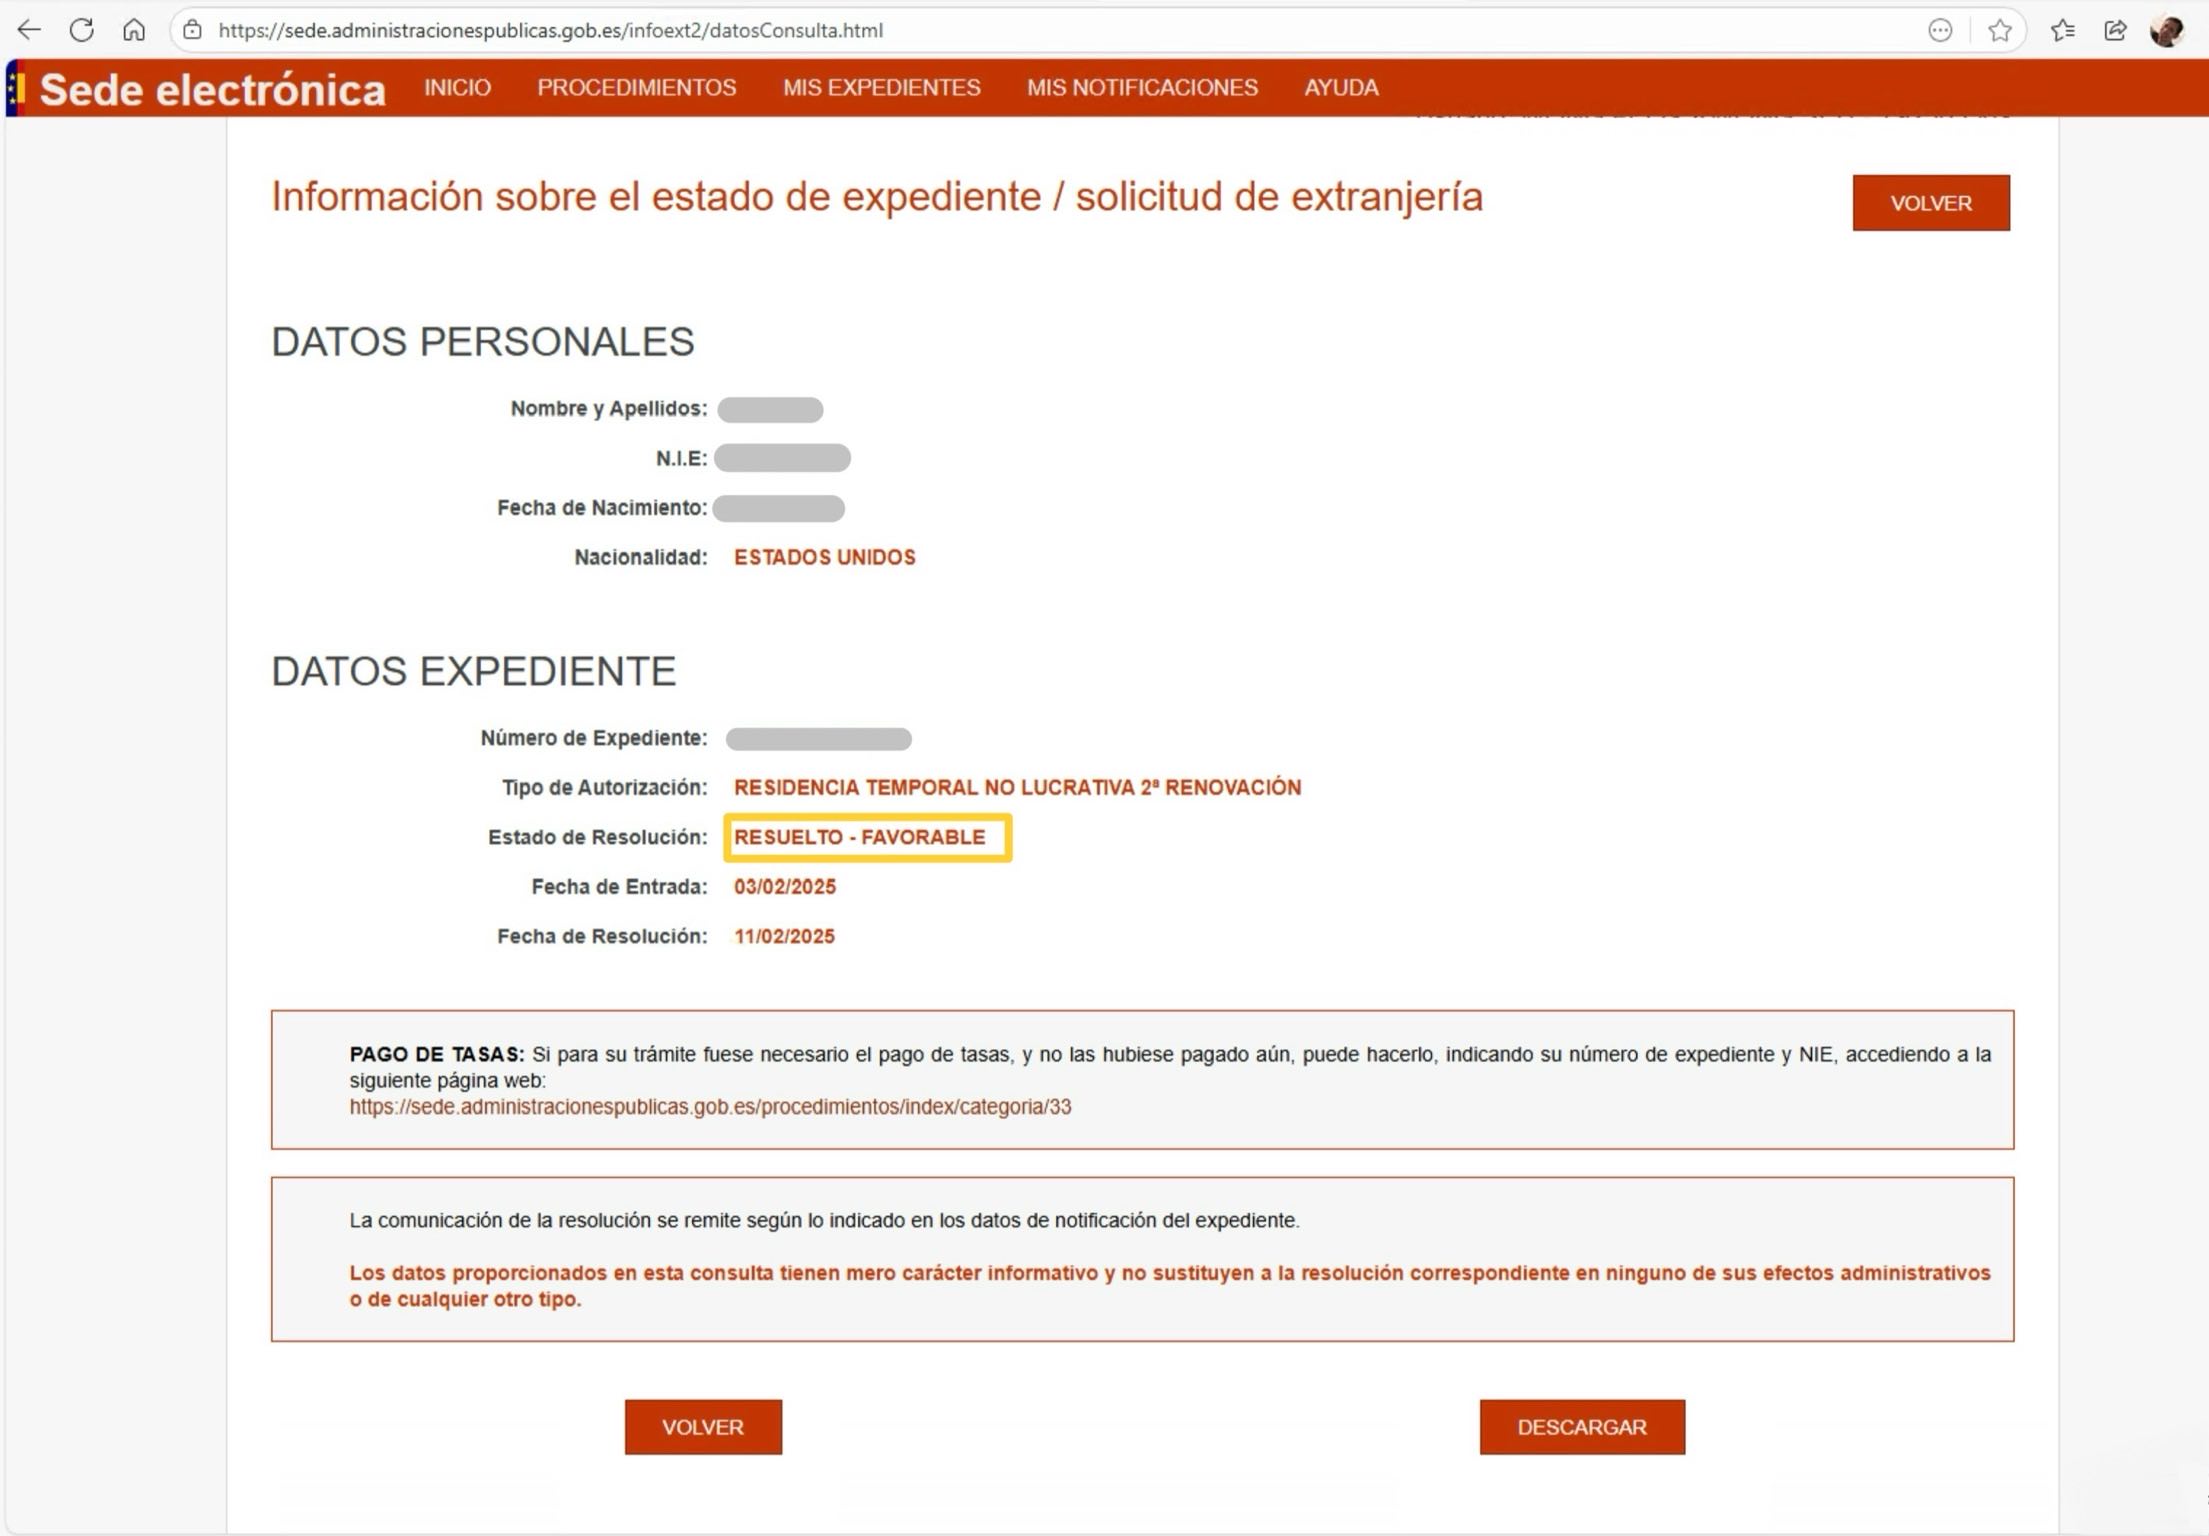Select the RESUELTO - FAVORABLE status text

[860, 838]
